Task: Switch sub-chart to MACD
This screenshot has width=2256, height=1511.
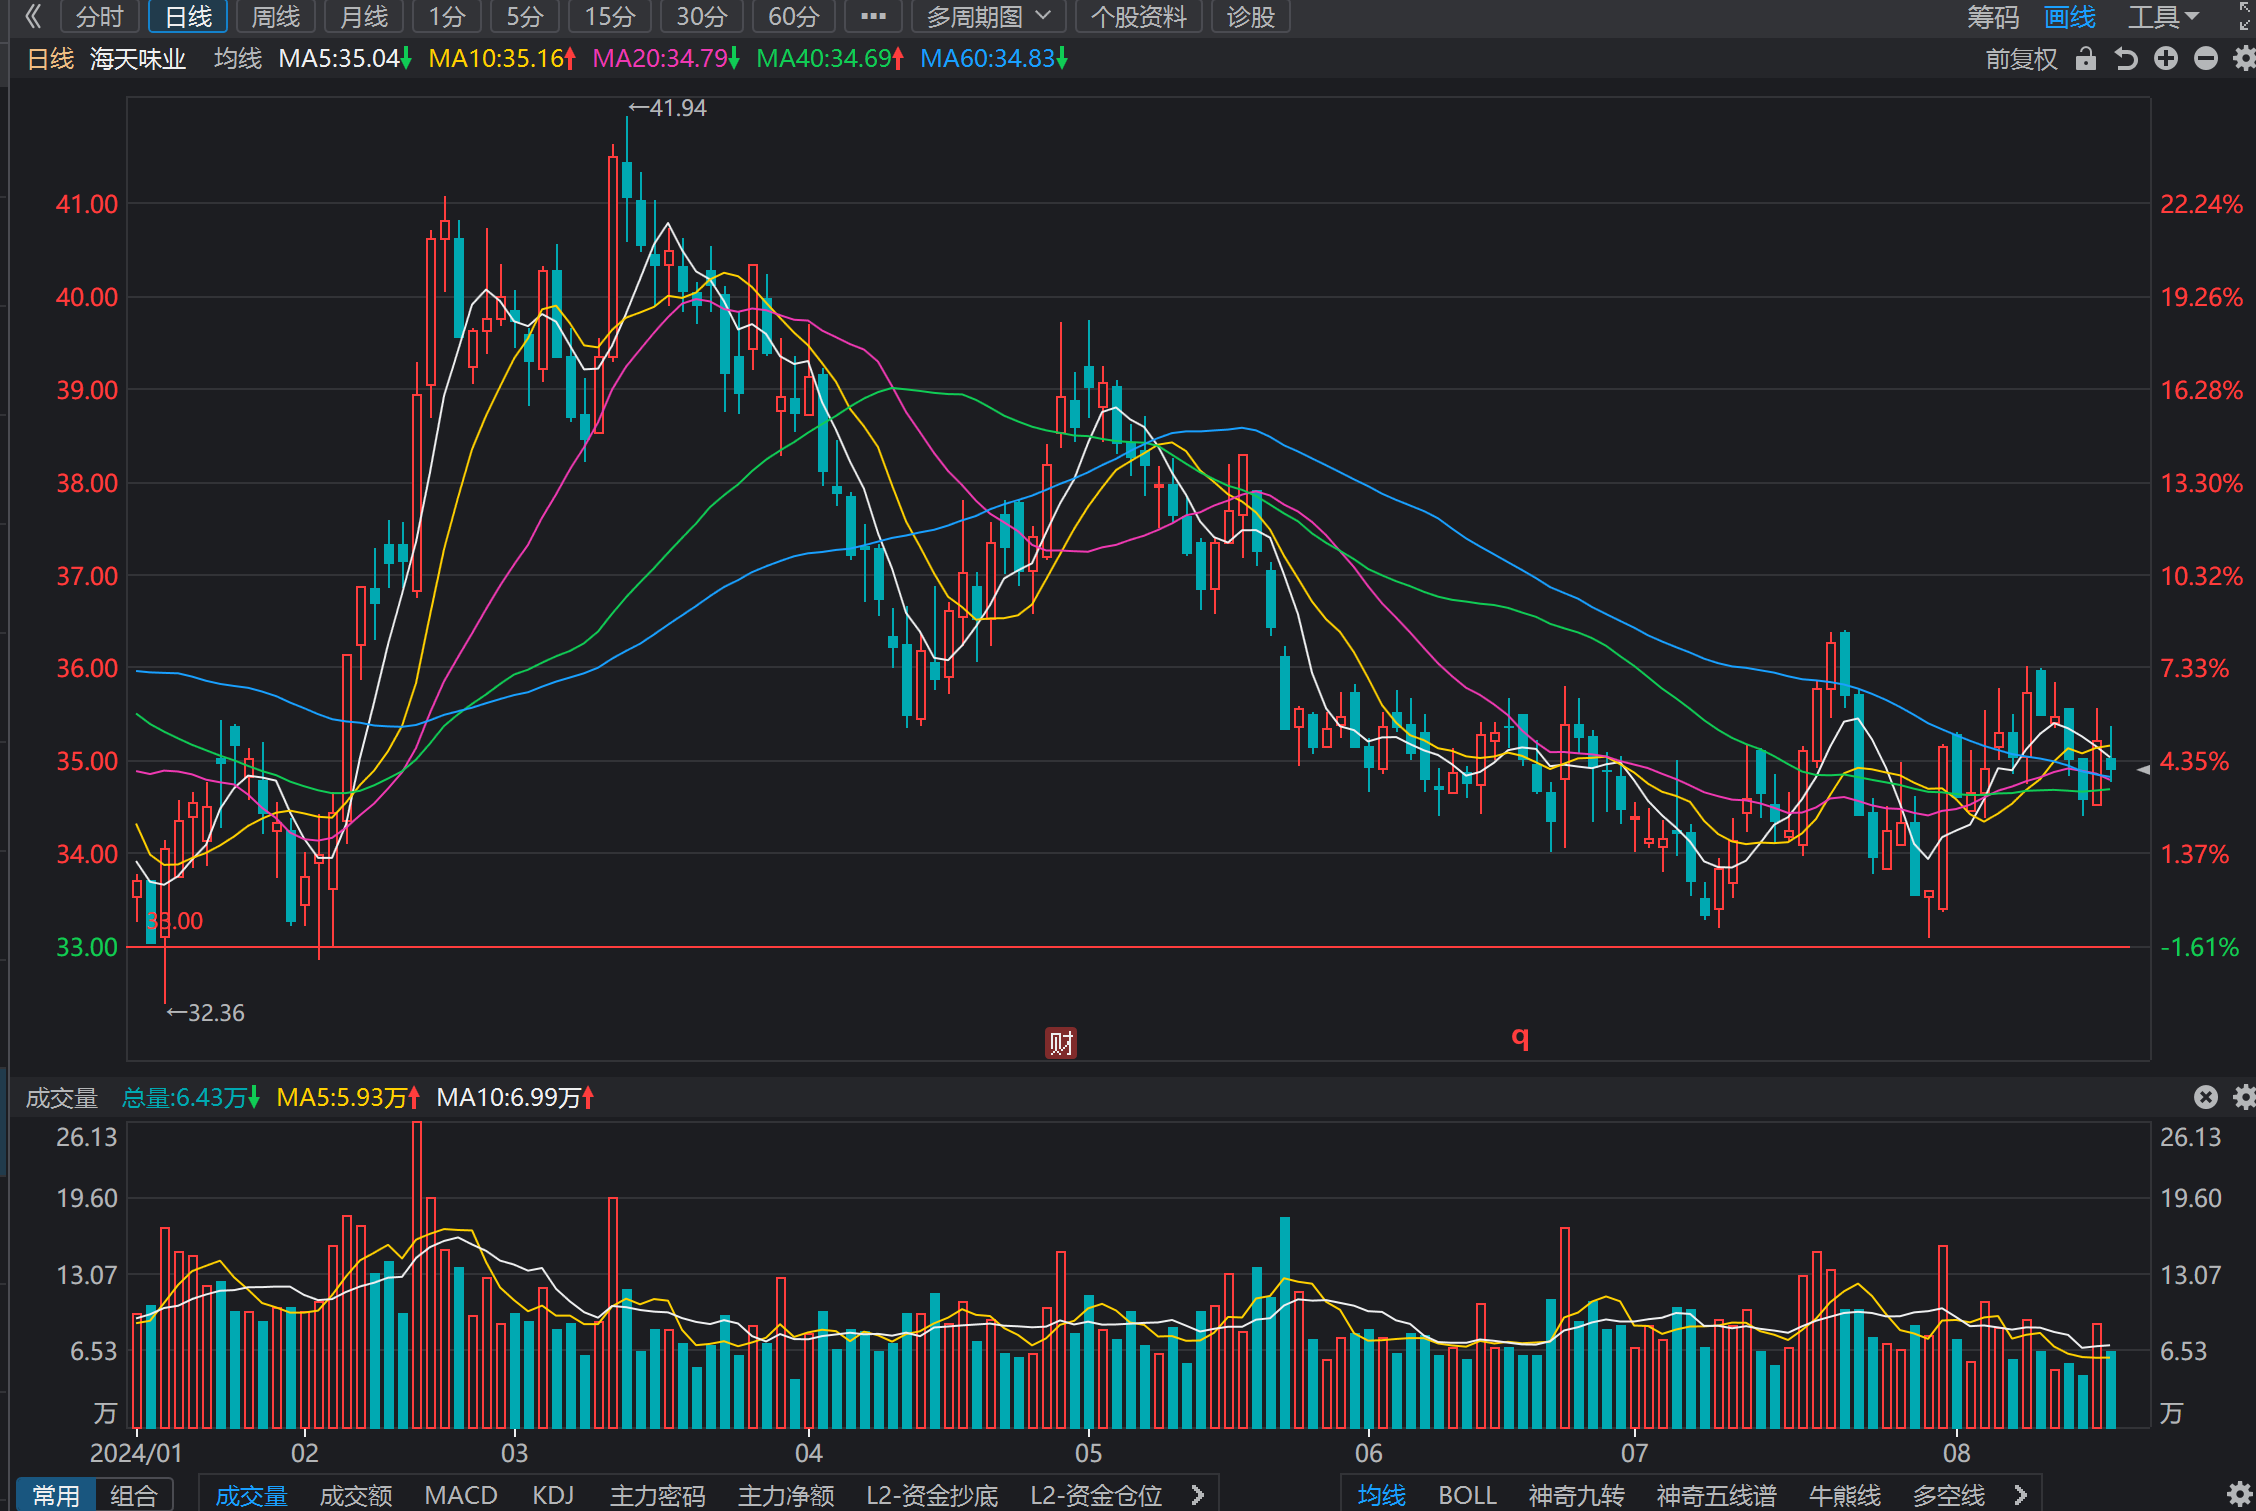Action: click(x=461, y=1495)
